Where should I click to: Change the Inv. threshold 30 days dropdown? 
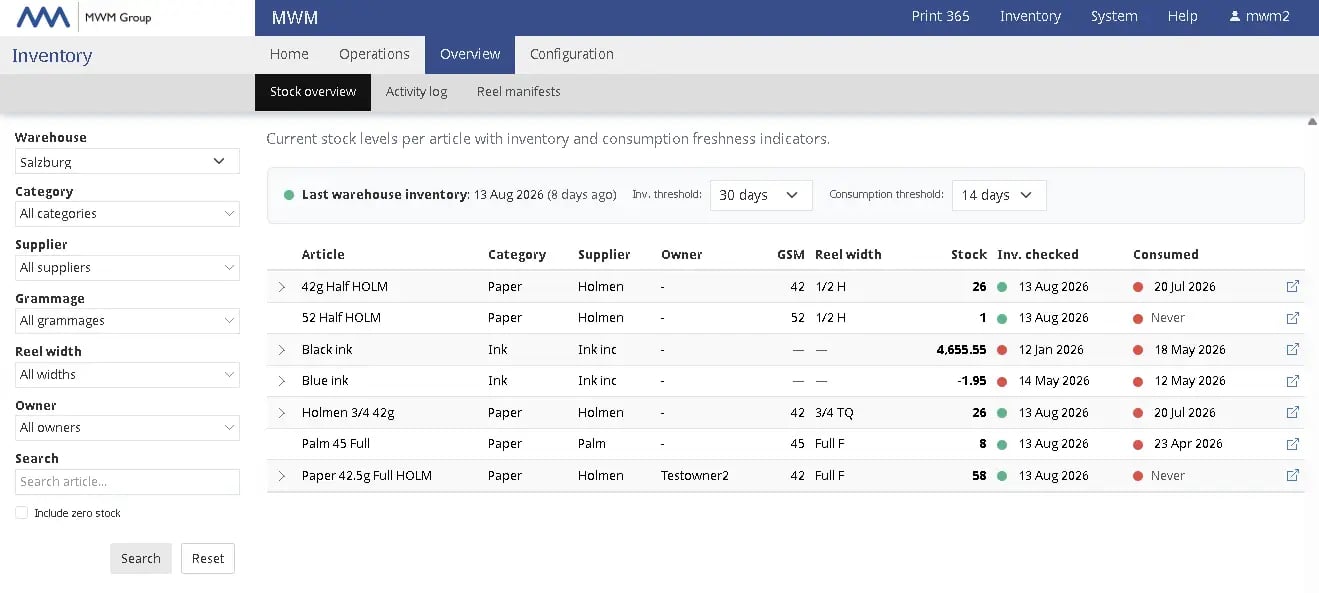(760, 195)
